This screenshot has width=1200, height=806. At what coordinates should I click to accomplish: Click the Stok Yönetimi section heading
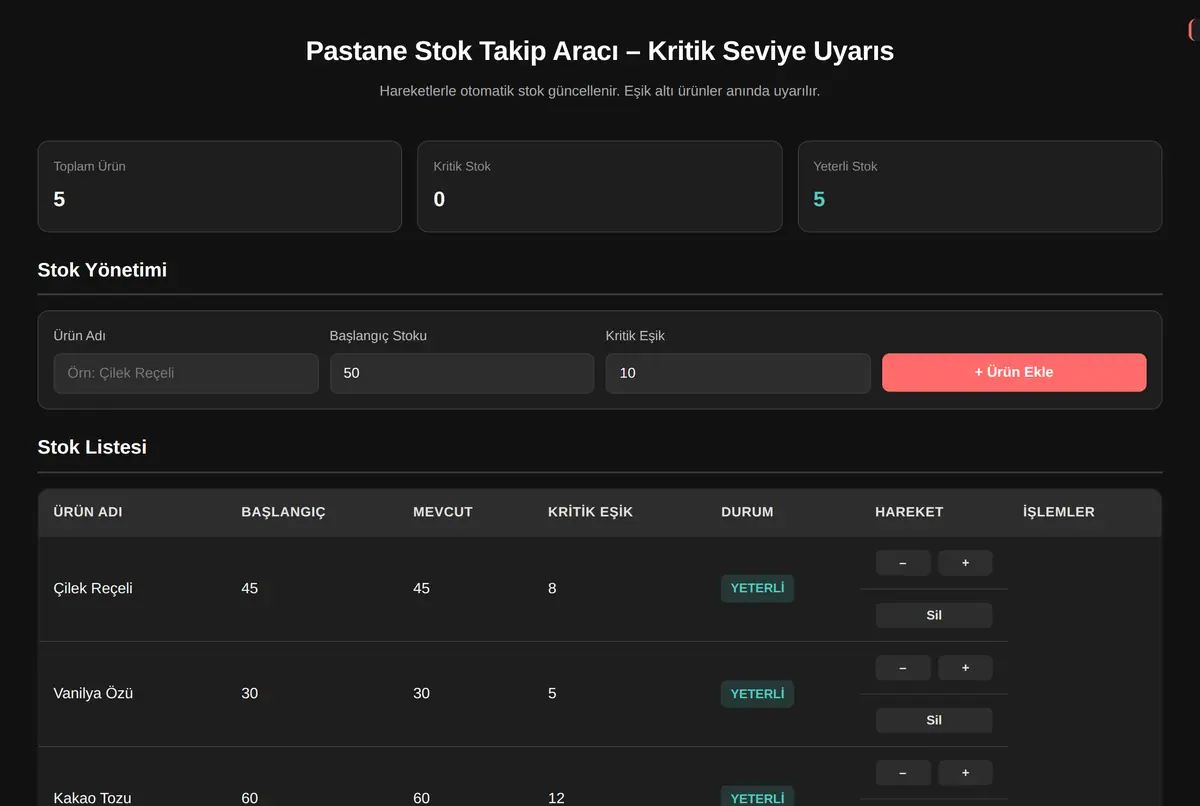pyautogui.click(x=102, y=270)
